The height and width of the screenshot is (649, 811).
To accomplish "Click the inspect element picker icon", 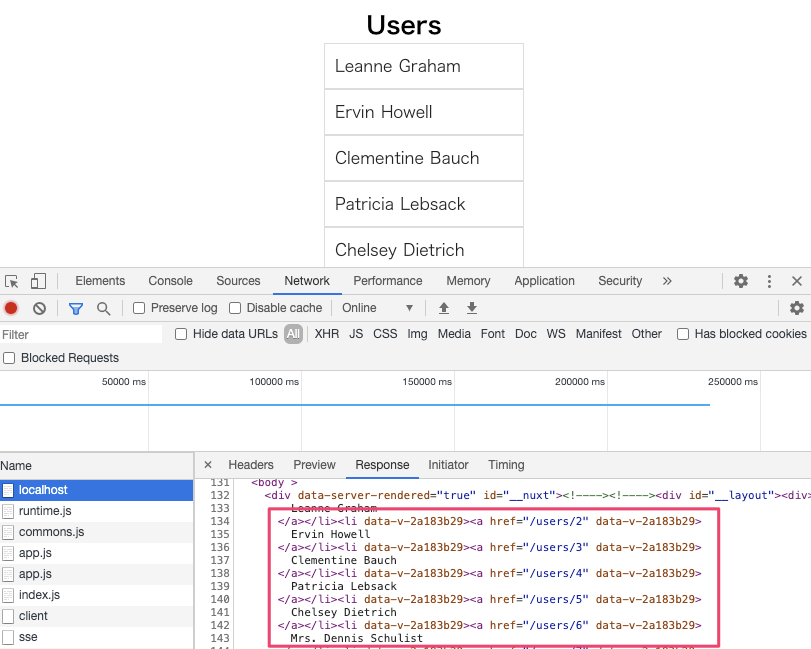I will [12, 282].
